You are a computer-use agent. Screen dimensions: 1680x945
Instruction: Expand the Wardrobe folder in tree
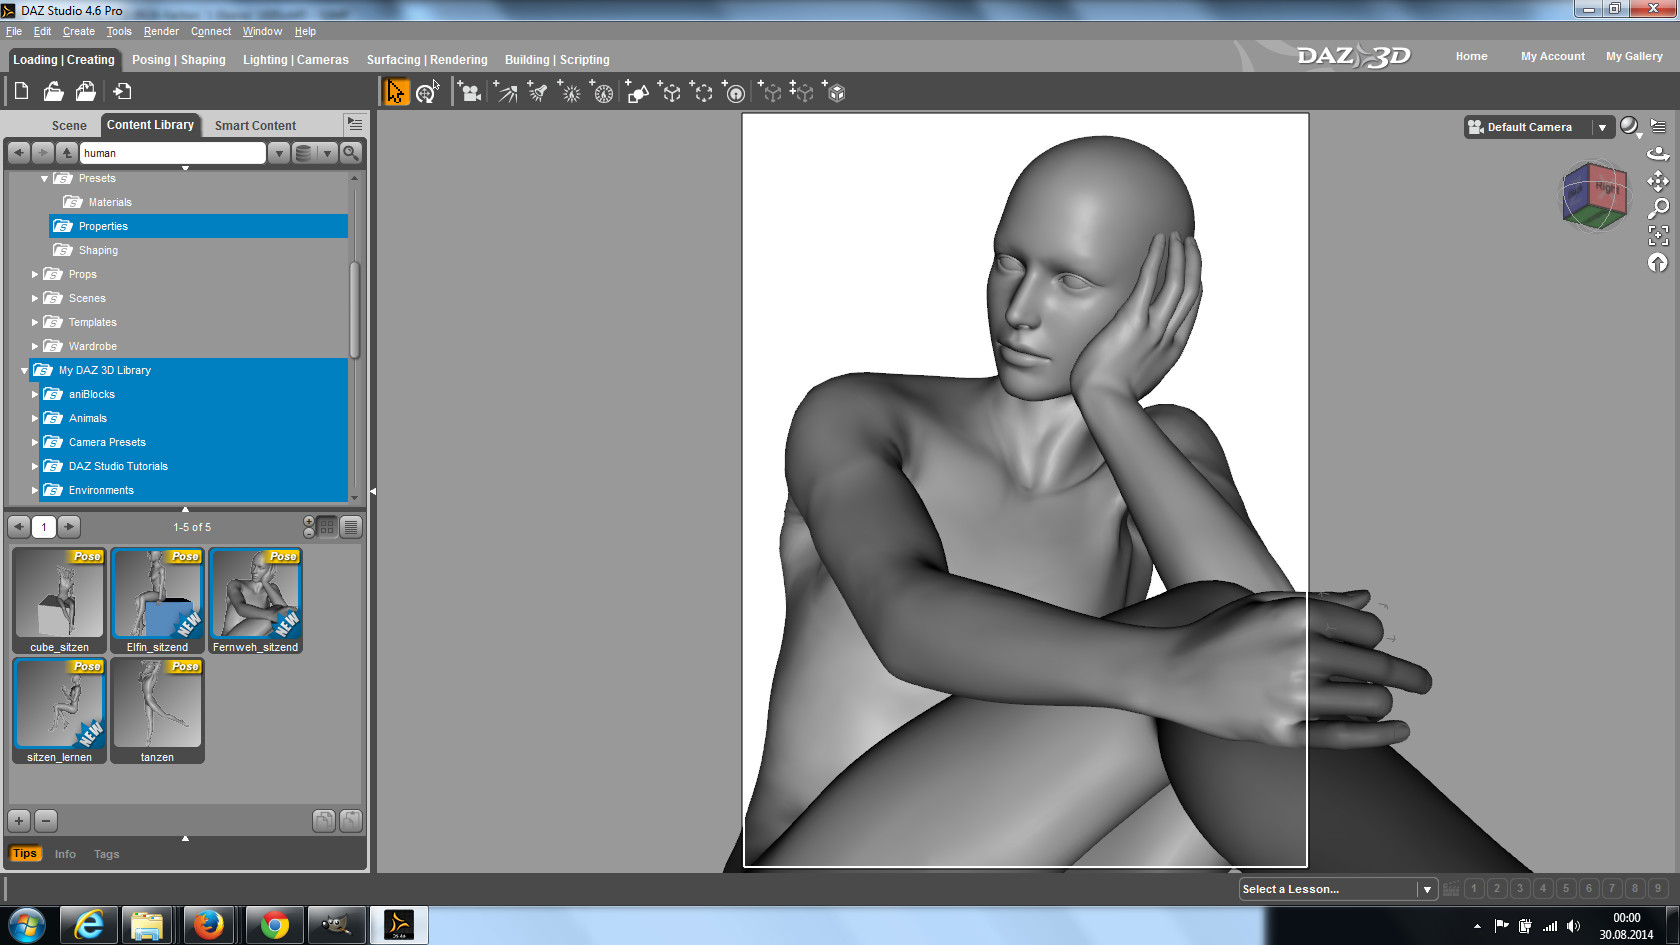click(35, 347)
